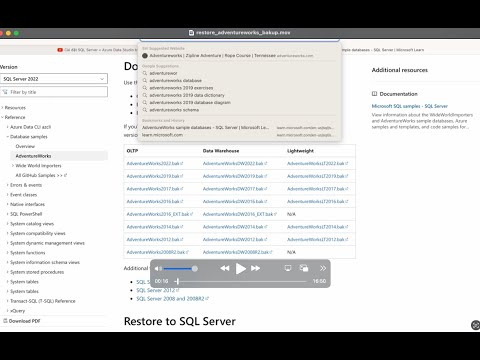Play the video with the play button
The height and width of the screenshot is (360, 480).
point(240,268)
